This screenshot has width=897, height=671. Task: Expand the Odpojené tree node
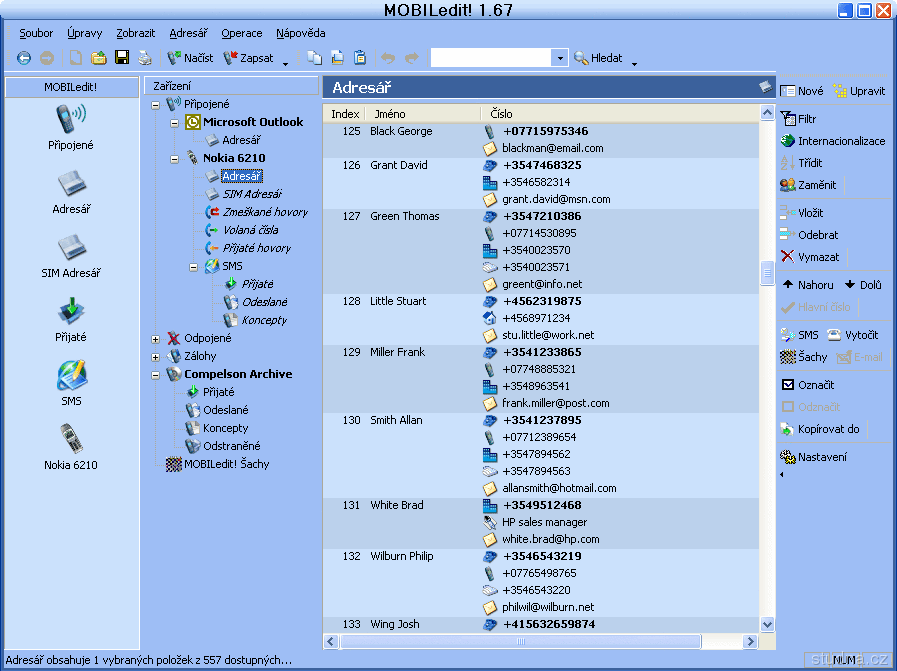[155, 339]
